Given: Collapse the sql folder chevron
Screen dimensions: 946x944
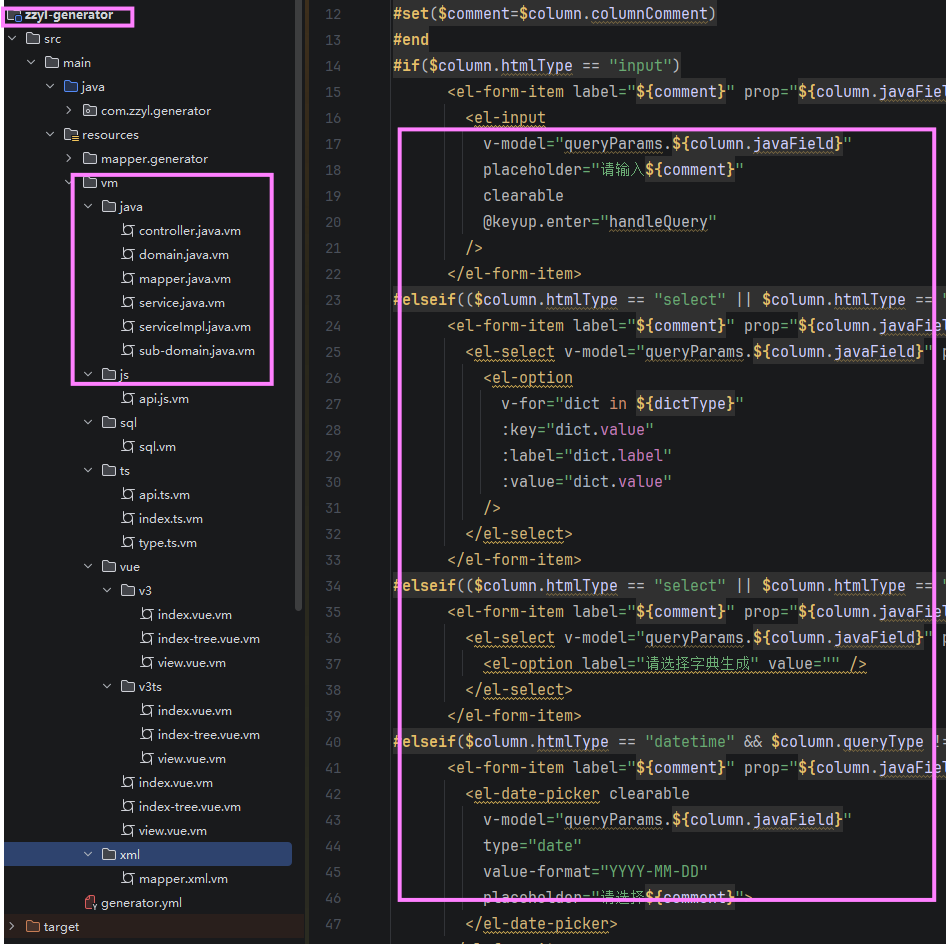Looking at the screenshot, I should pos(88,422).
